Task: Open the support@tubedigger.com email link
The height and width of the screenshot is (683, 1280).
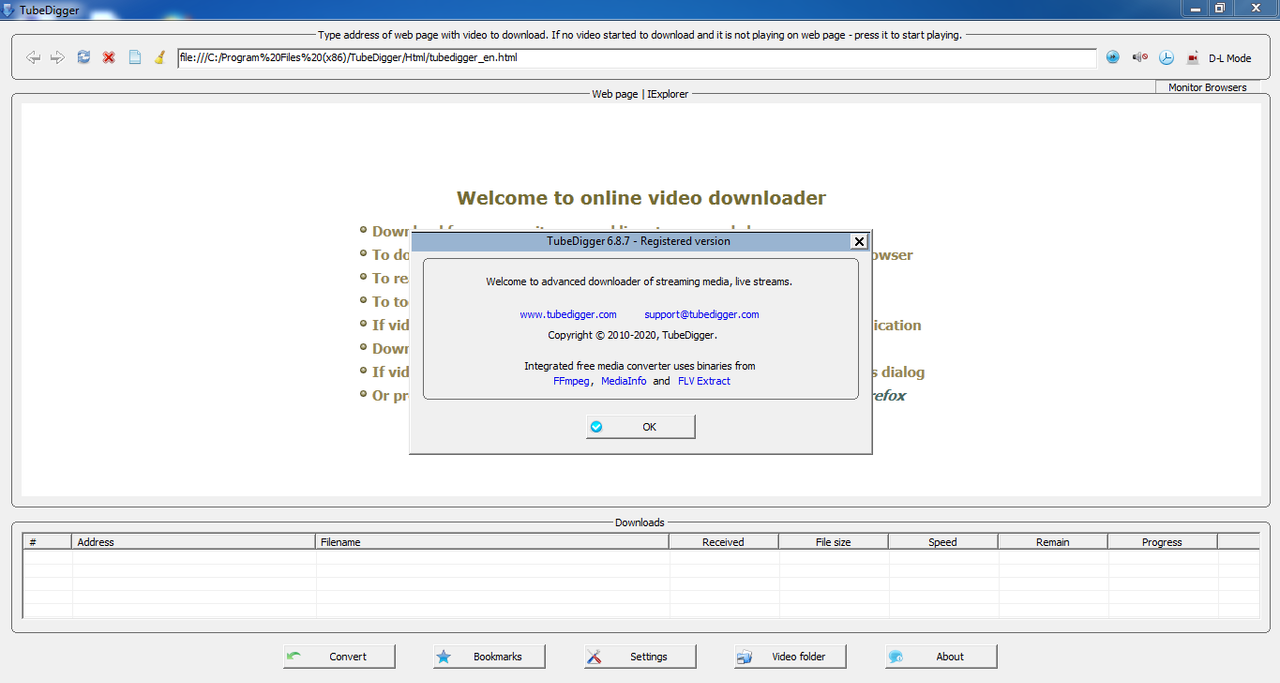Action: (x=701, y=314)
